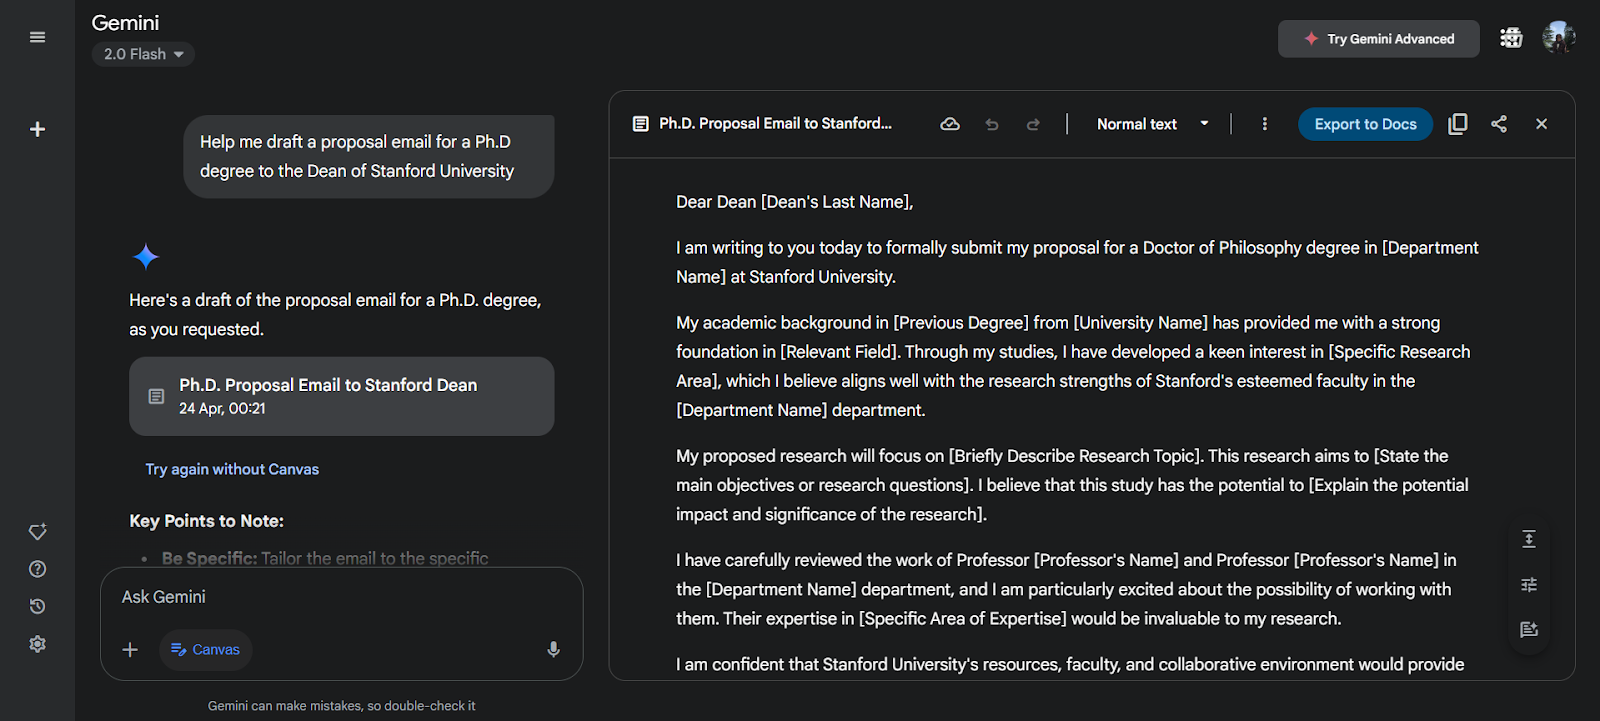Viewport: 1600px width, 721px height.
Task: Open the canvas more options menu
Action: point(1264,124)
